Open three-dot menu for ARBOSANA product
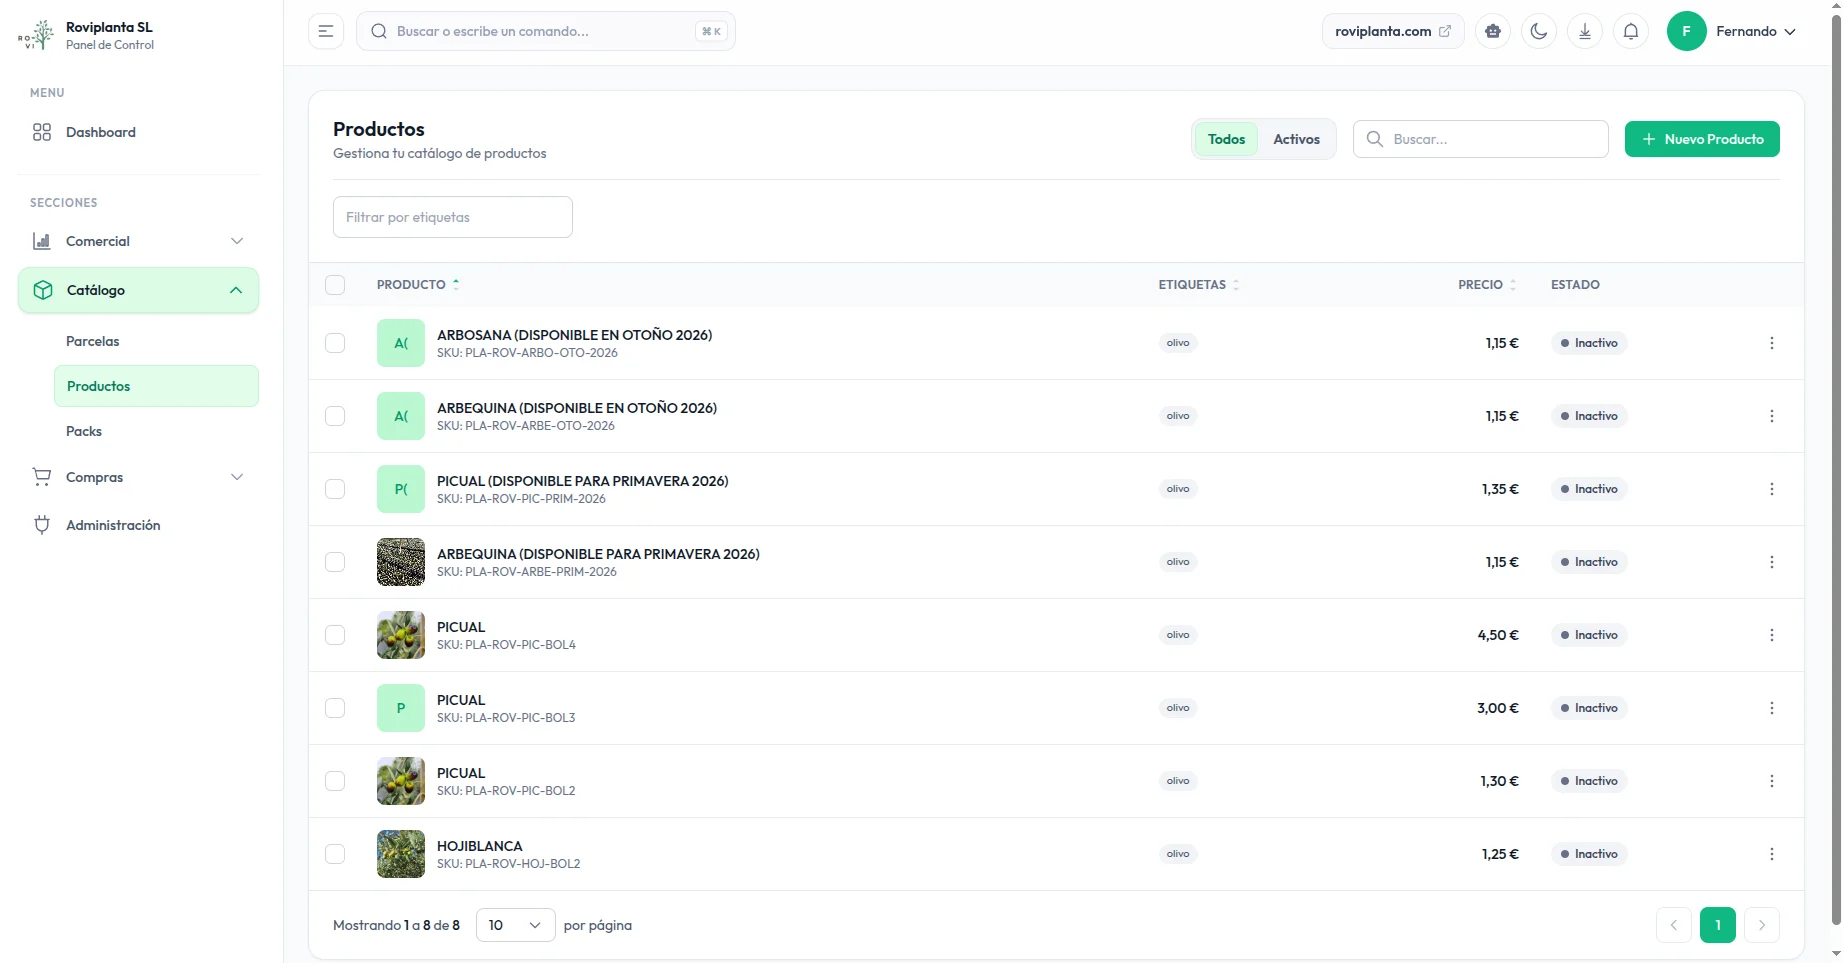The image size is (1843, 963). pyautogui.click(x=1771, y=343)
